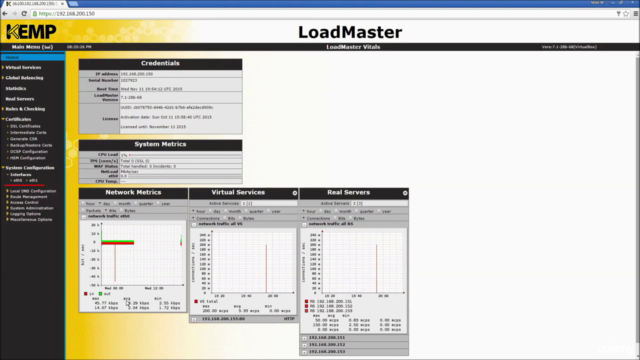Open the eth1 interface link
The width and height of the screenshot is (640, 360).
[x=33, y=180]
